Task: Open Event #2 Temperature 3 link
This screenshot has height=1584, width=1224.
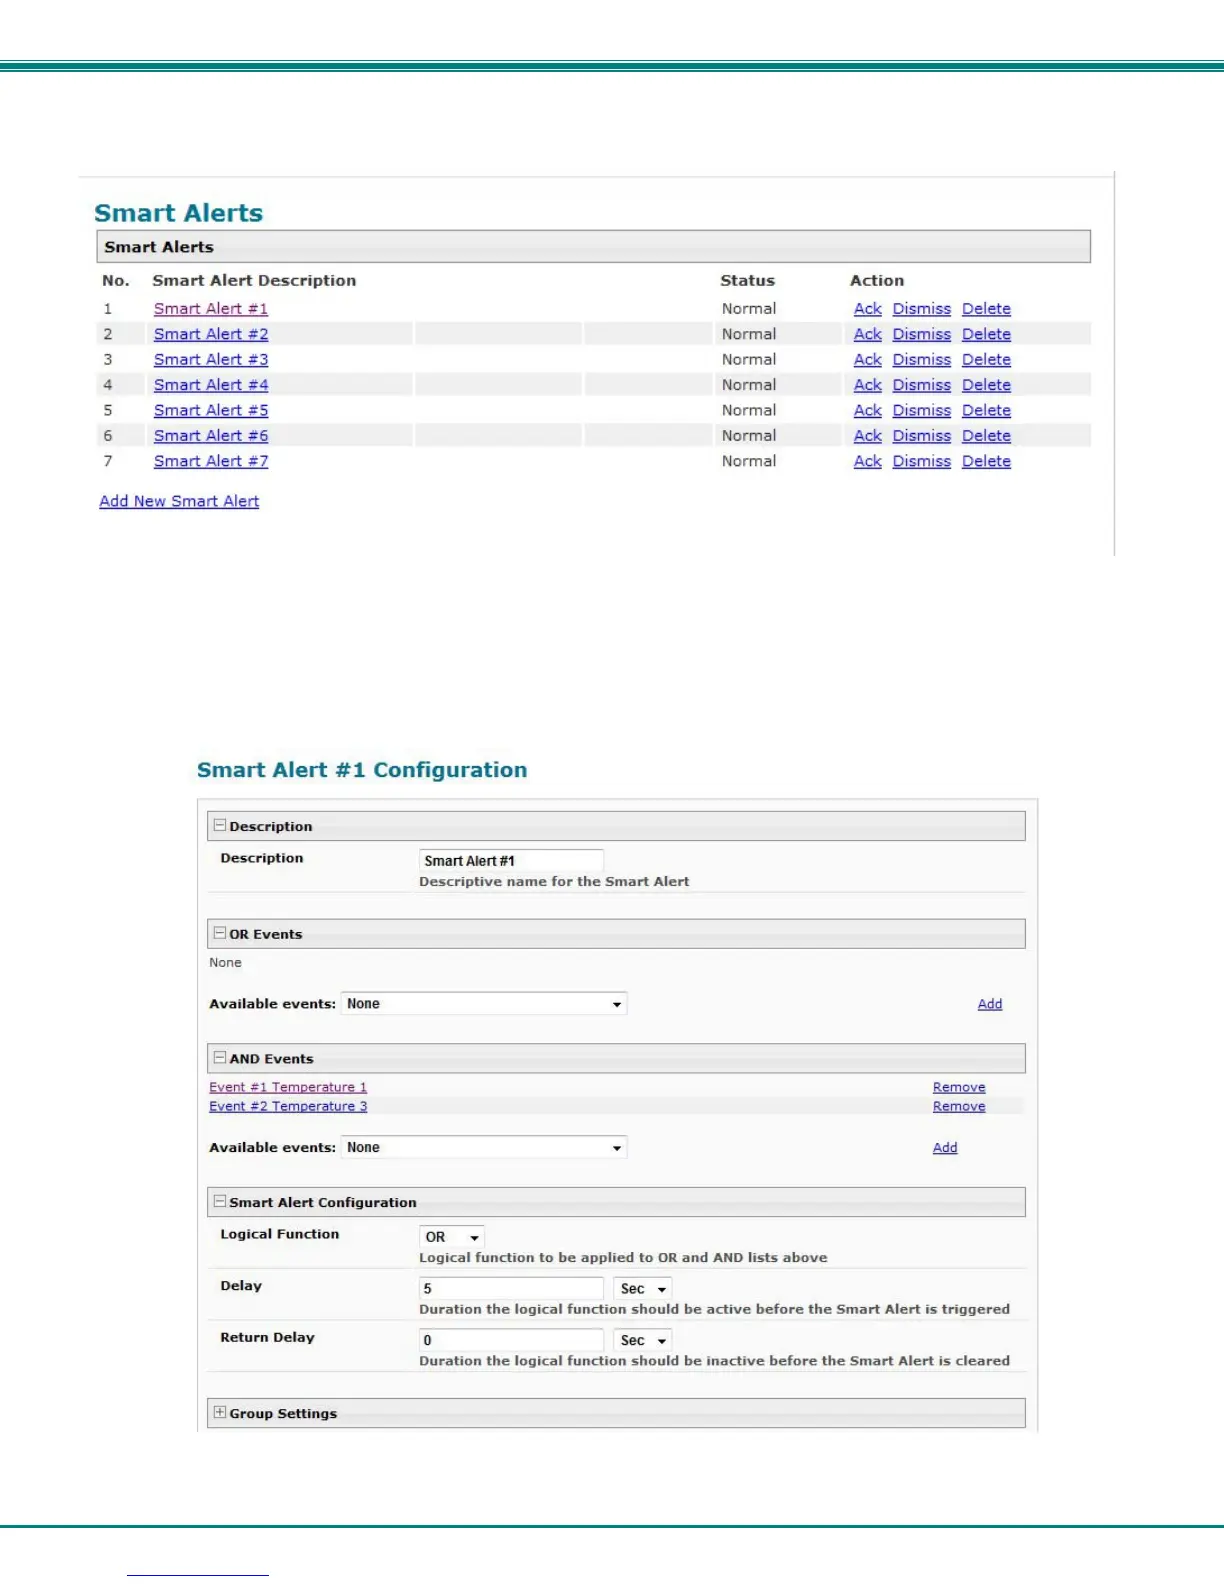Action: pos(288,1106)
